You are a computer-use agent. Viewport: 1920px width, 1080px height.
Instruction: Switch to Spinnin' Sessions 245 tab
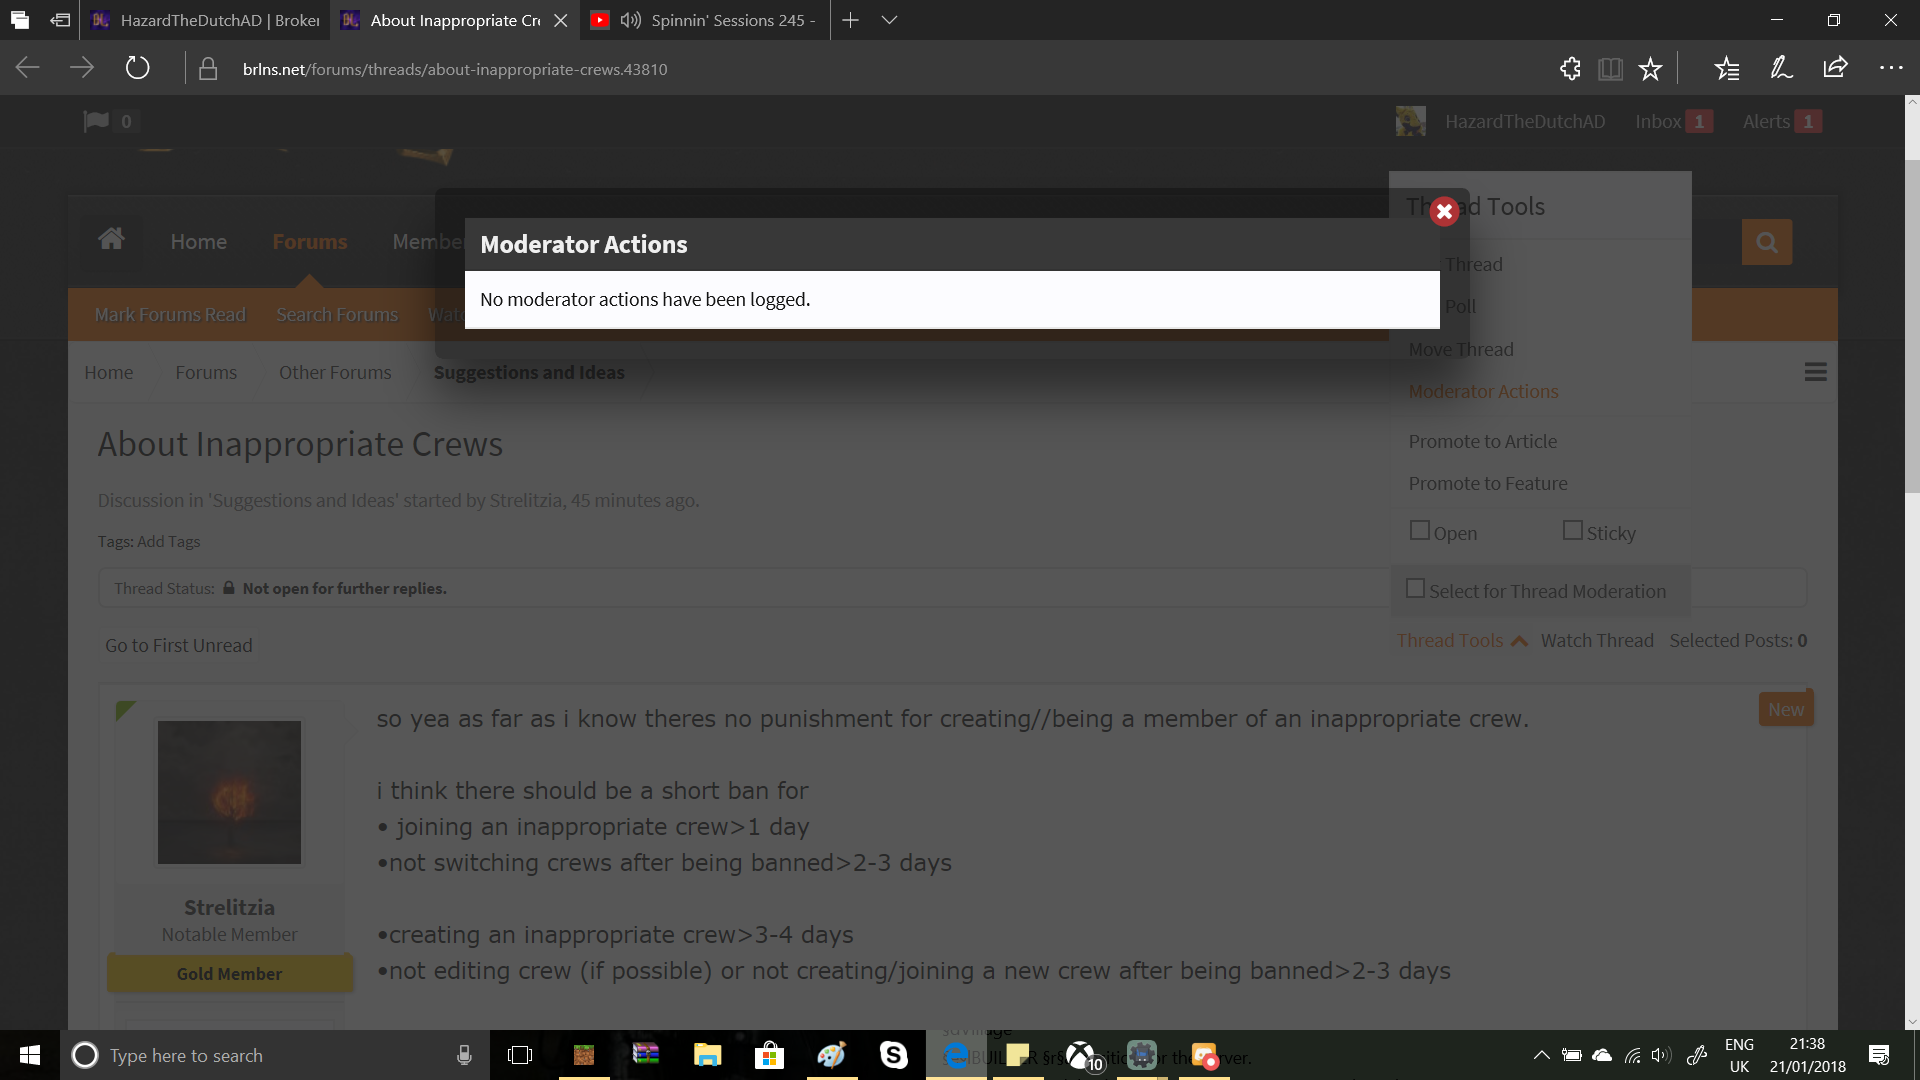705,20
